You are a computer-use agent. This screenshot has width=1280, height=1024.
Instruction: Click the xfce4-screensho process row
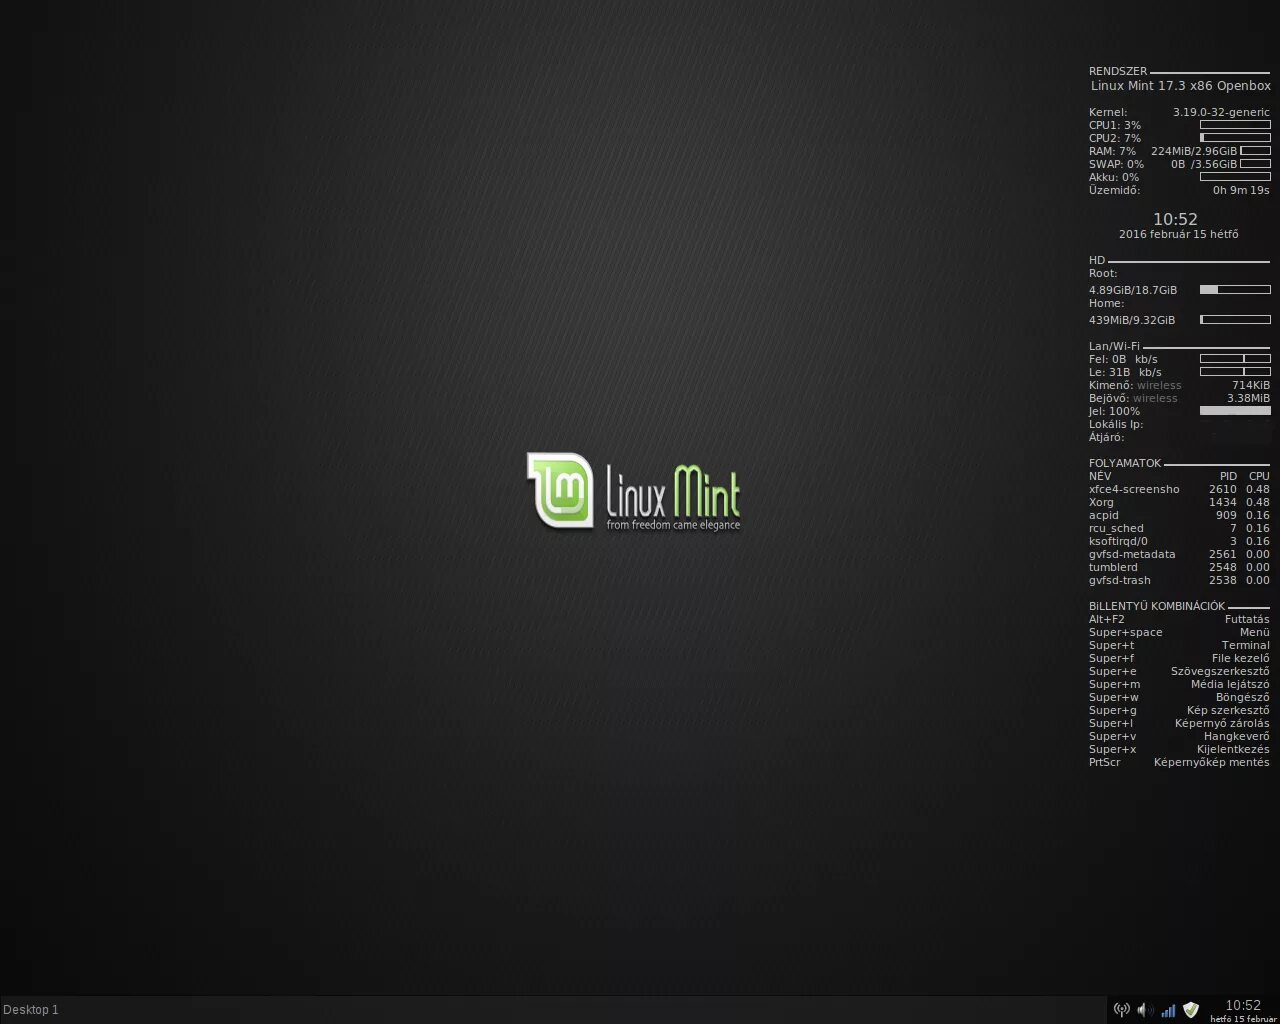click(x=1179, y=489)
